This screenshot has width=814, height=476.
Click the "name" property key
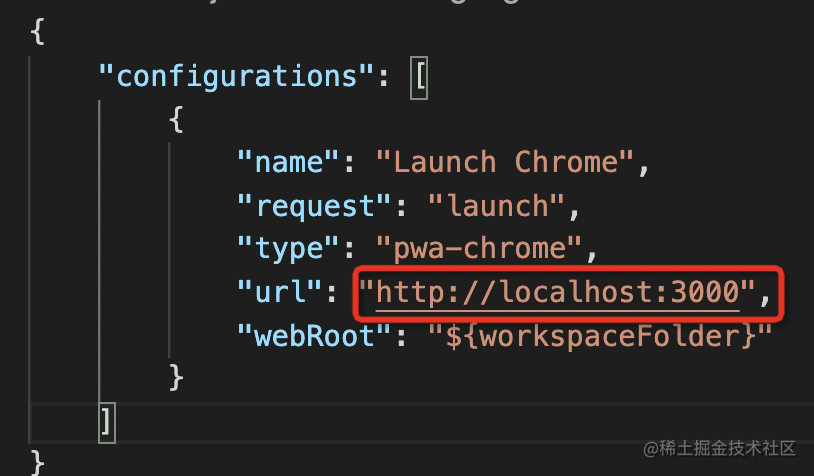[288, 162]
